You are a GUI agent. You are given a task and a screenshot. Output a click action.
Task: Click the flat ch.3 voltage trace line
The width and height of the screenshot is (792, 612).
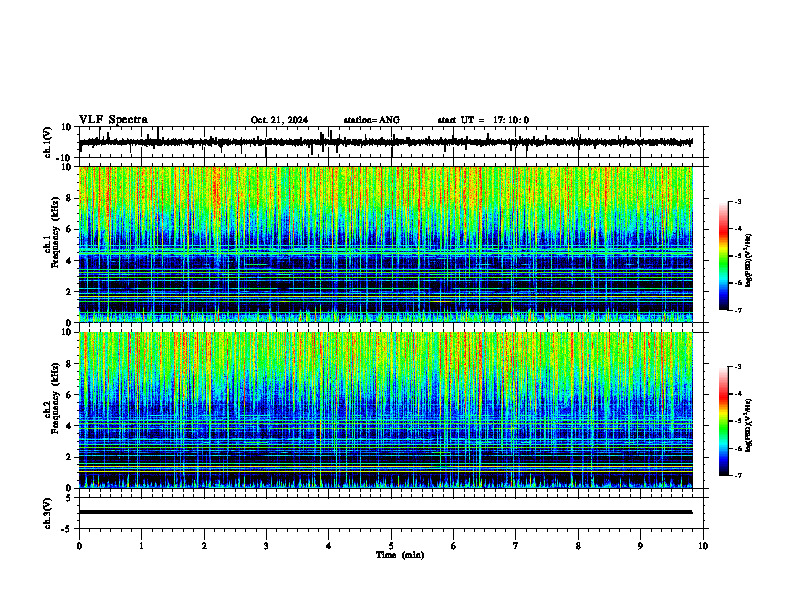(385, 512)
